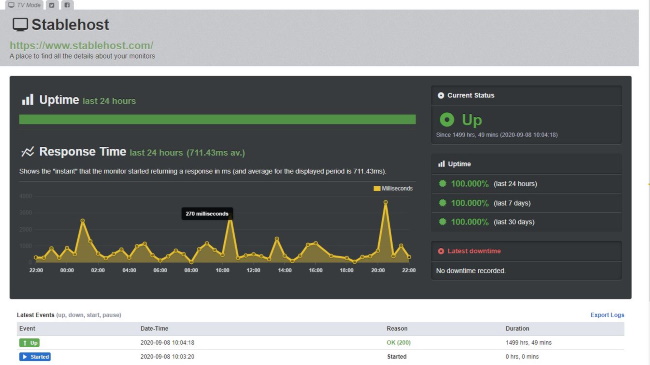Click the Latest Events heading

35,315
